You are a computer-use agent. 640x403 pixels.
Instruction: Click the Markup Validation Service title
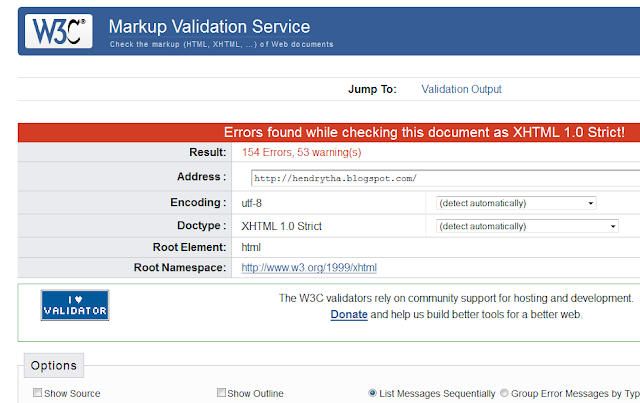coord(209,27)
